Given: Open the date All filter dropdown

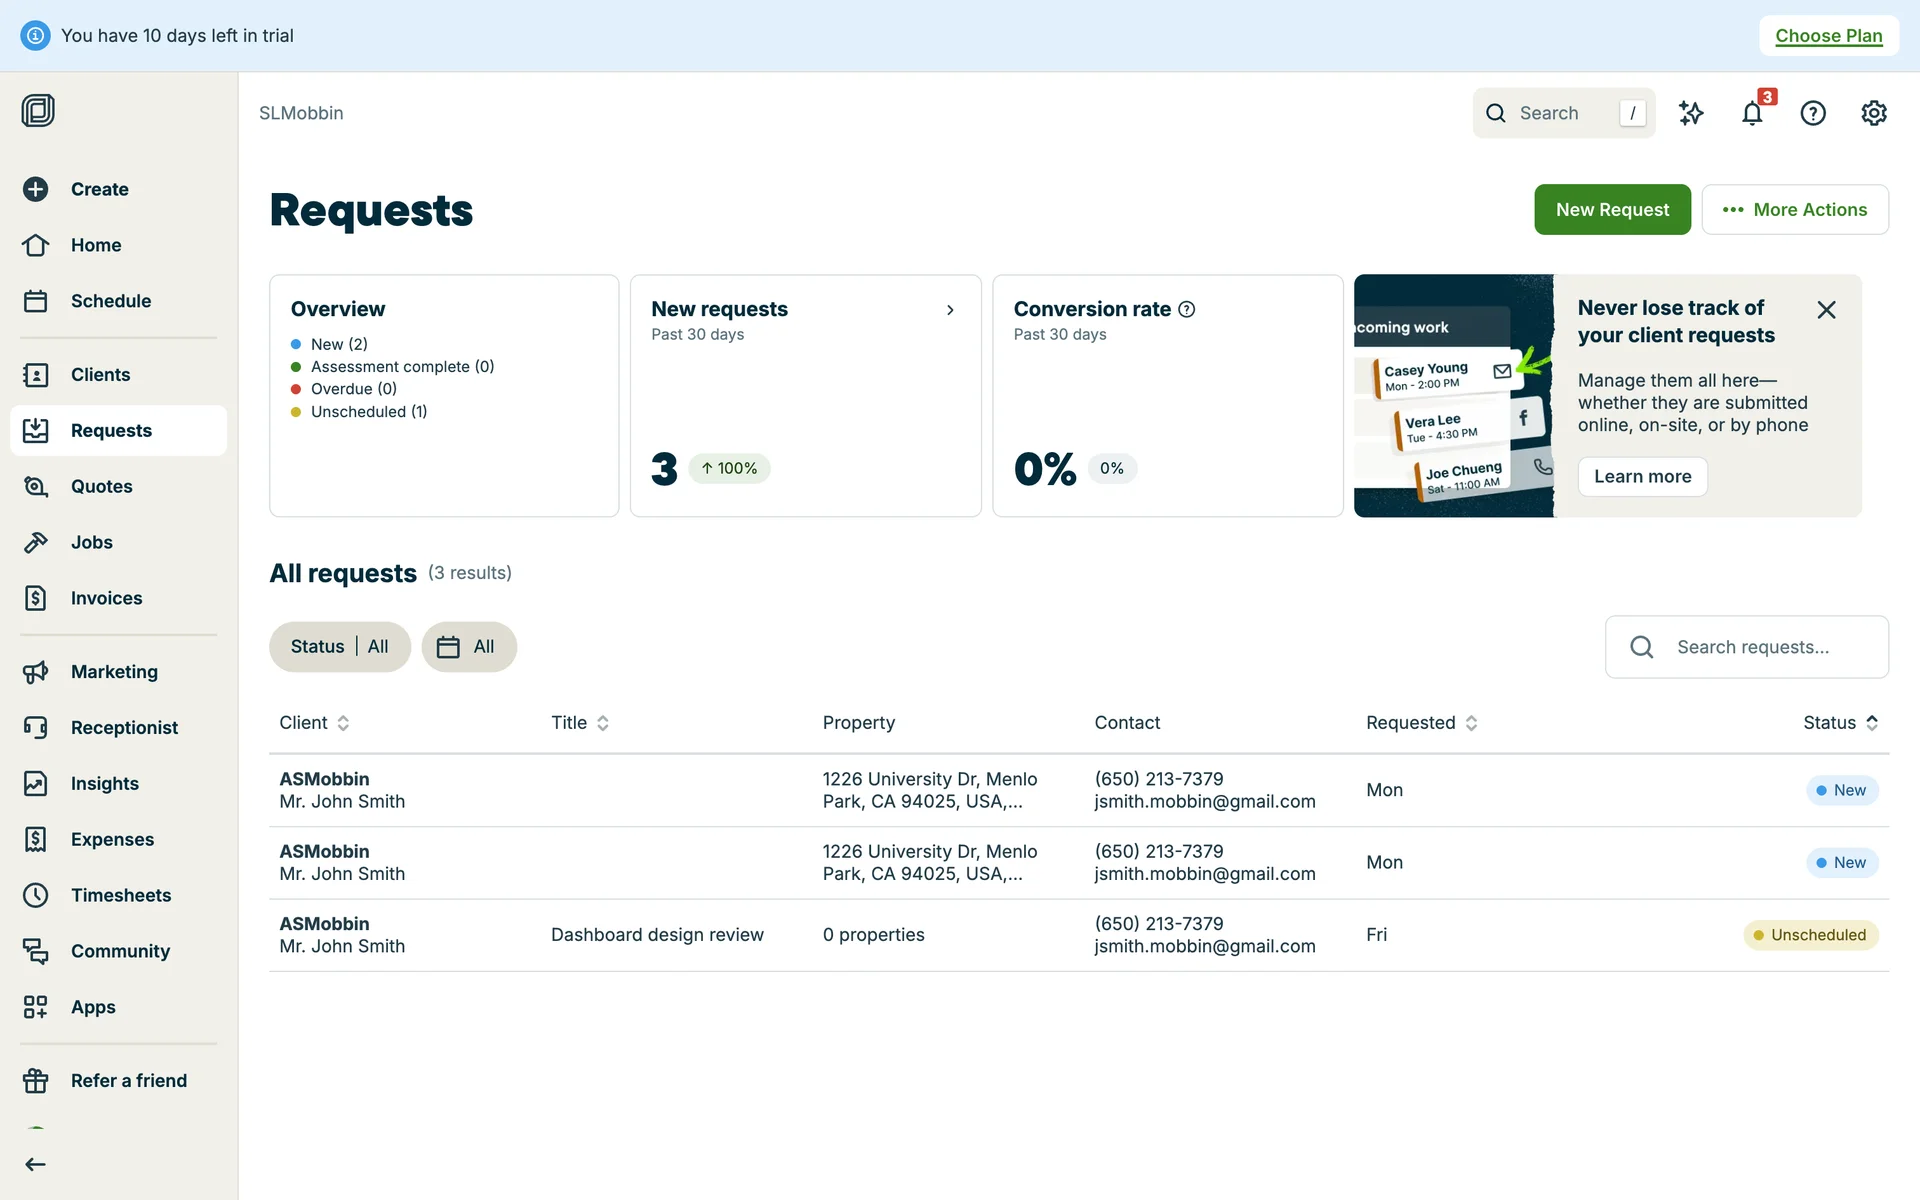Looking at the screenshot, I should (x=468, y=647).
